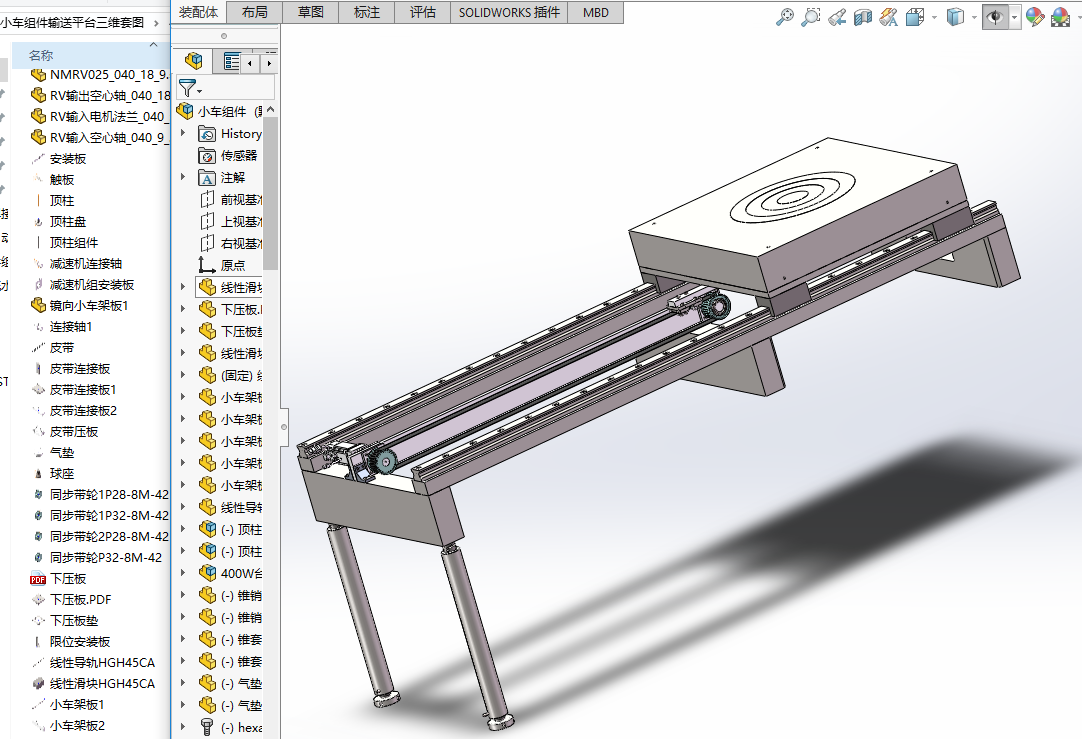Open the Dynamic Annotation Views tool
Screen dimensions: 1082x739
tap(888, 17)
